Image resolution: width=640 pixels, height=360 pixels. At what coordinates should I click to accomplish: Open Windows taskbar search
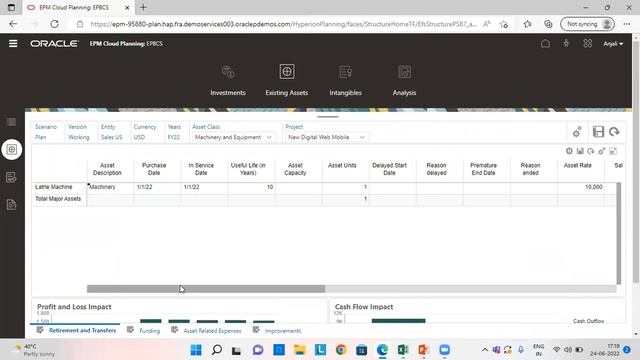(217, 350)
